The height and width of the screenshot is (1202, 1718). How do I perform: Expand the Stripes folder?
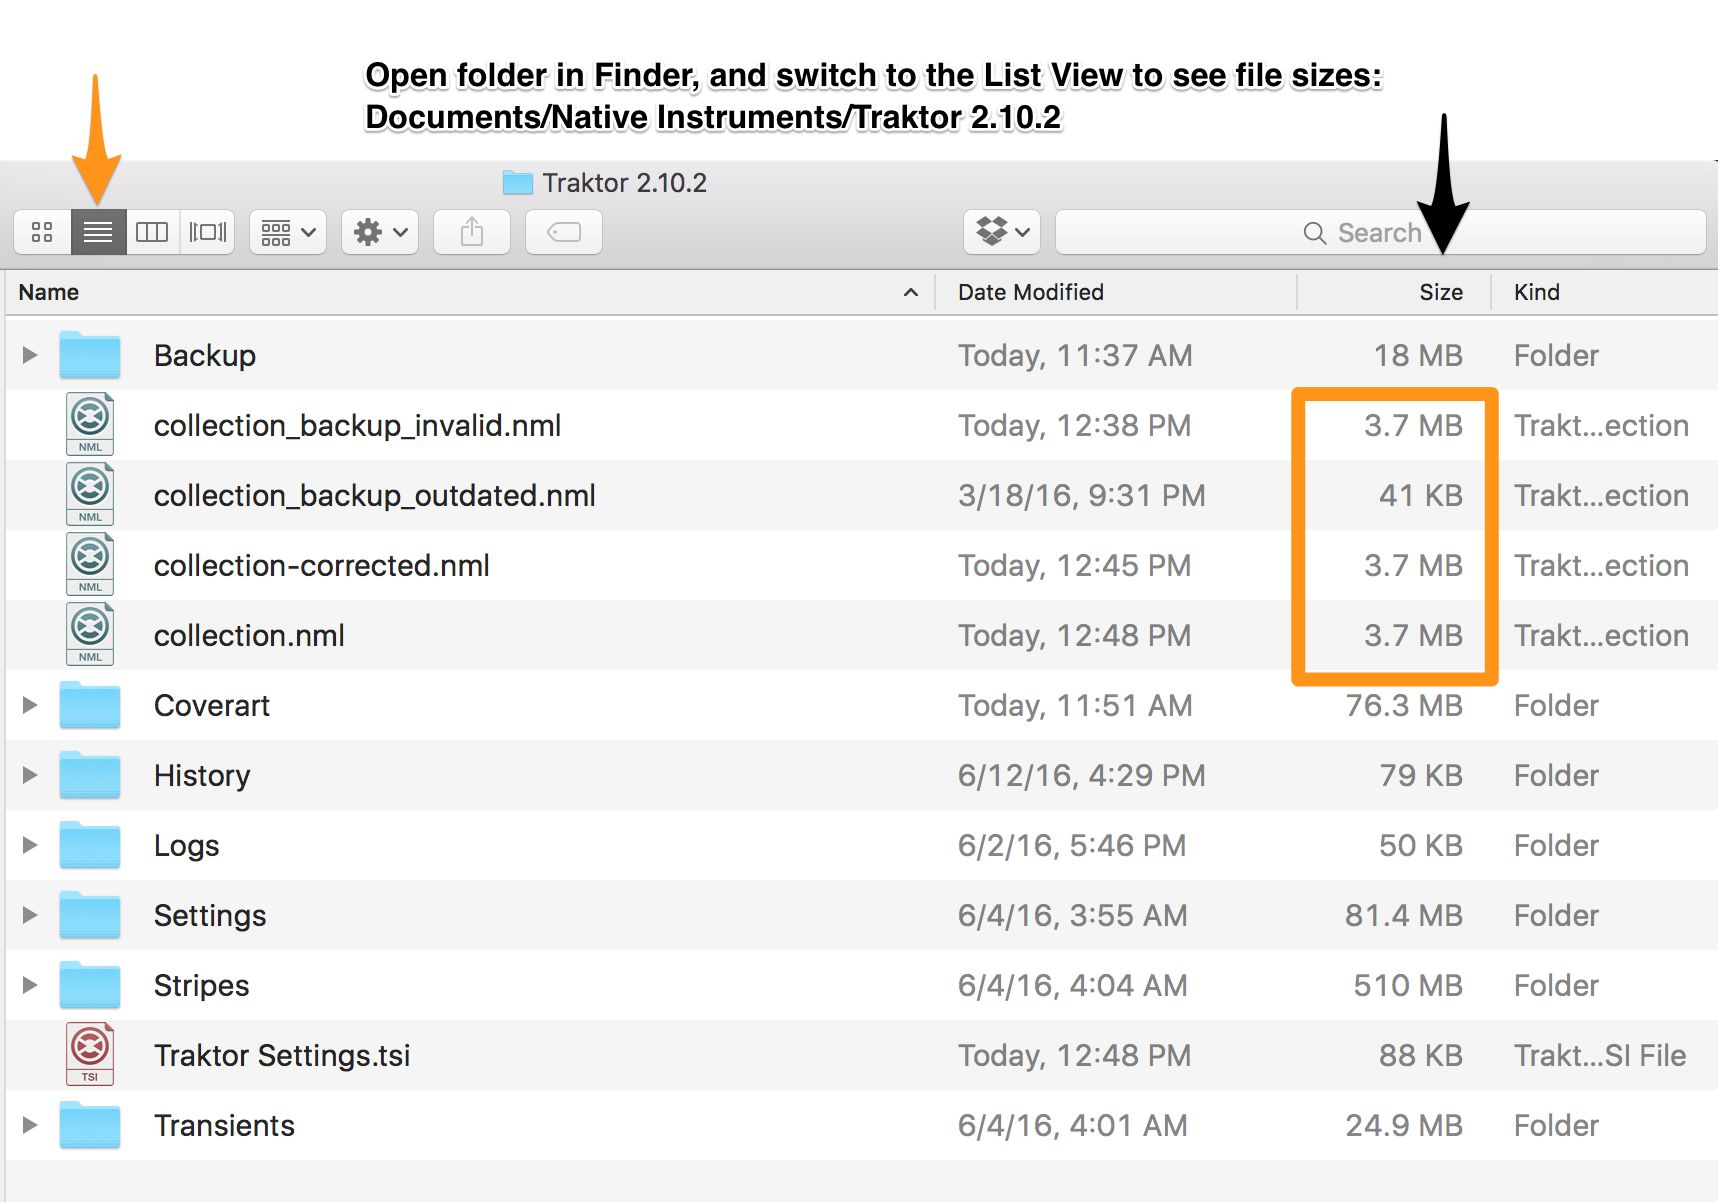(30, 985)
